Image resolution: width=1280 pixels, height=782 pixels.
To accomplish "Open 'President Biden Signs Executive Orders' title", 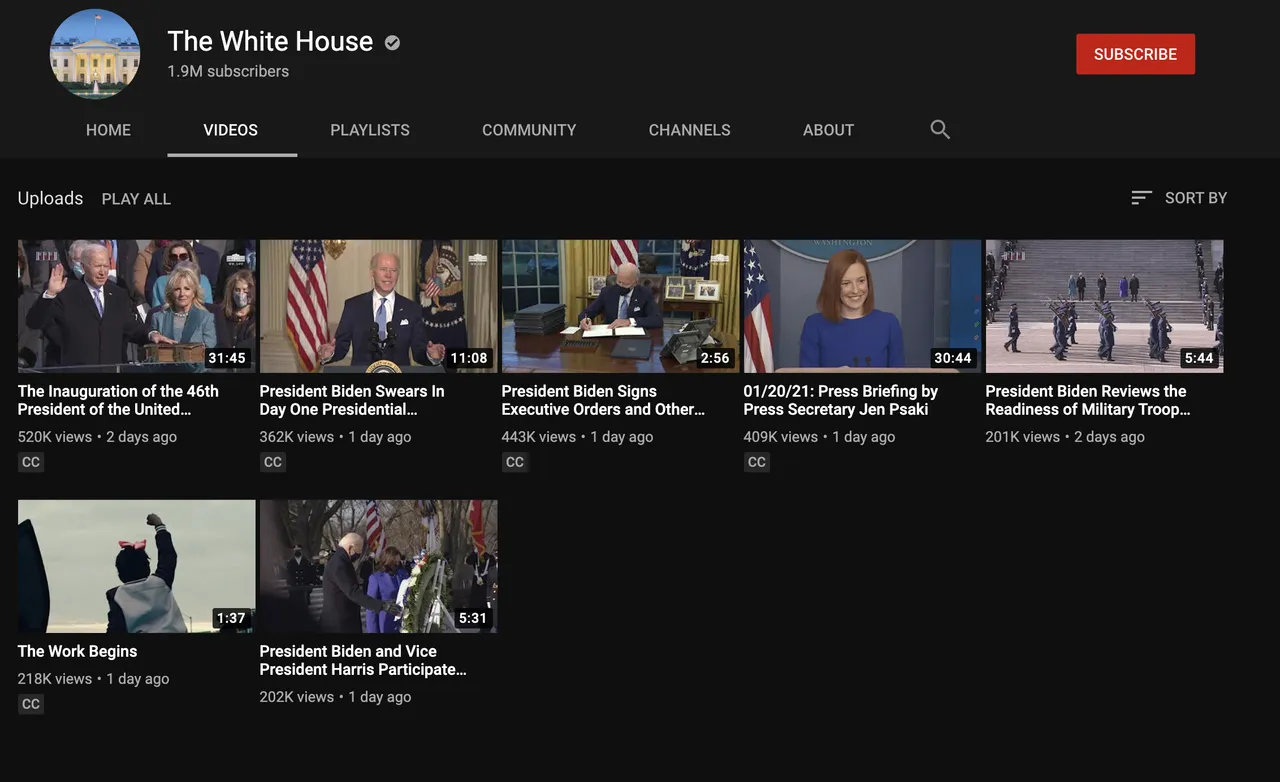I will coord(603,400).
